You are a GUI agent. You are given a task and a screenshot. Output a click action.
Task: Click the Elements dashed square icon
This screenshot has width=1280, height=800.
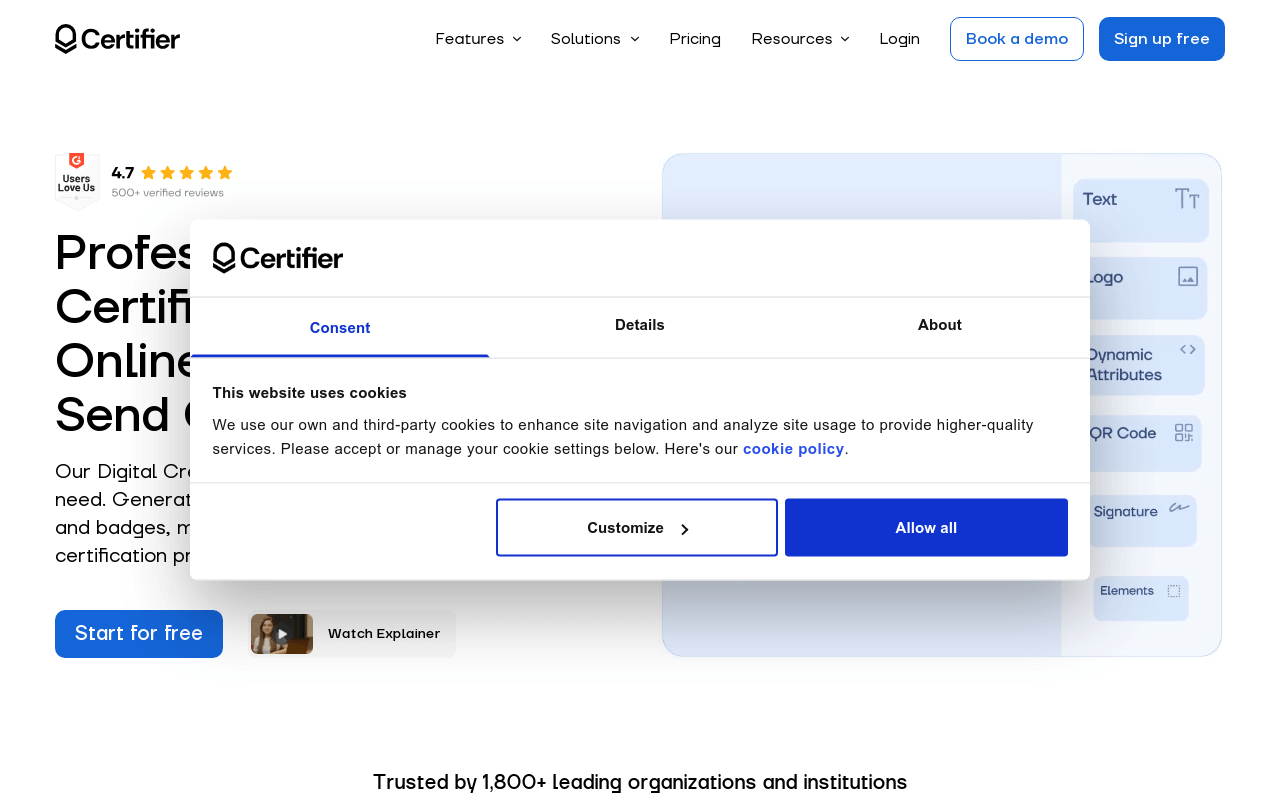point(1174,591)
